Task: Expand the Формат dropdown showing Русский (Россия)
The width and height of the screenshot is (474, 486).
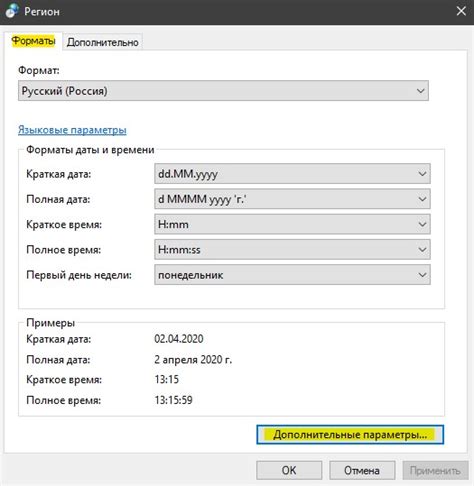Action: coord(223,91)
